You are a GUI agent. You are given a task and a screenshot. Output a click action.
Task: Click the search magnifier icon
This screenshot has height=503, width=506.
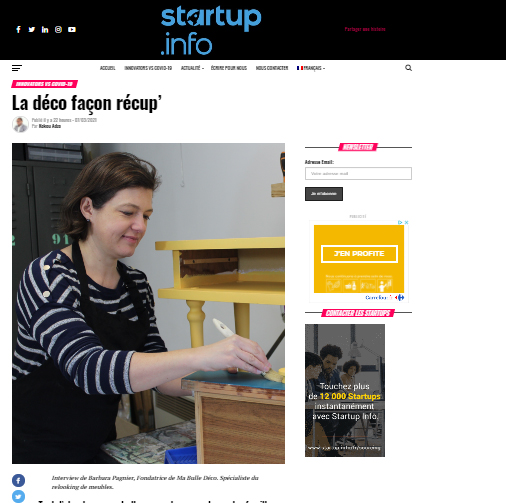(408, 68)
